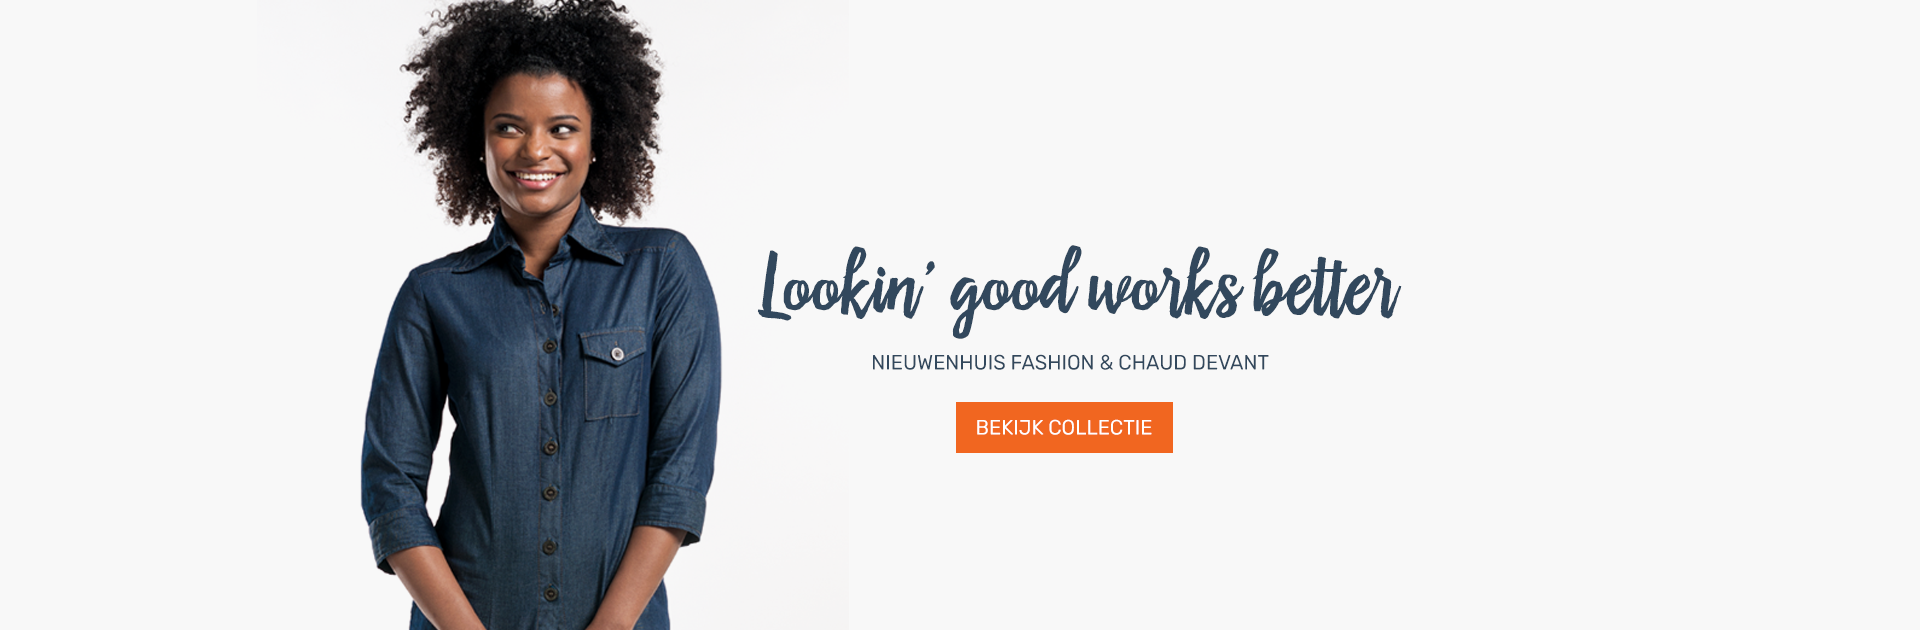
Task: Click the silver button on the chest pocket
Action: (x=617, y=354)
